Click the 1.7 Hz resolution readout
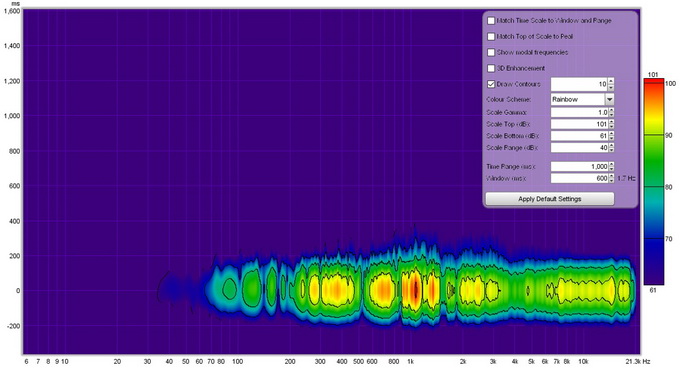Screen dimensions: 680x368 pyautogui.click(x=626, y=178)
